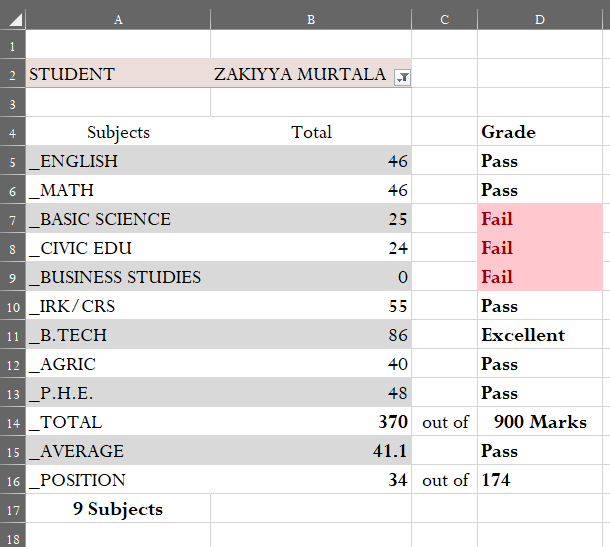The width and height of the screenshot is (610, 547).
Task: Select column C header
Action: coord(444,19)
